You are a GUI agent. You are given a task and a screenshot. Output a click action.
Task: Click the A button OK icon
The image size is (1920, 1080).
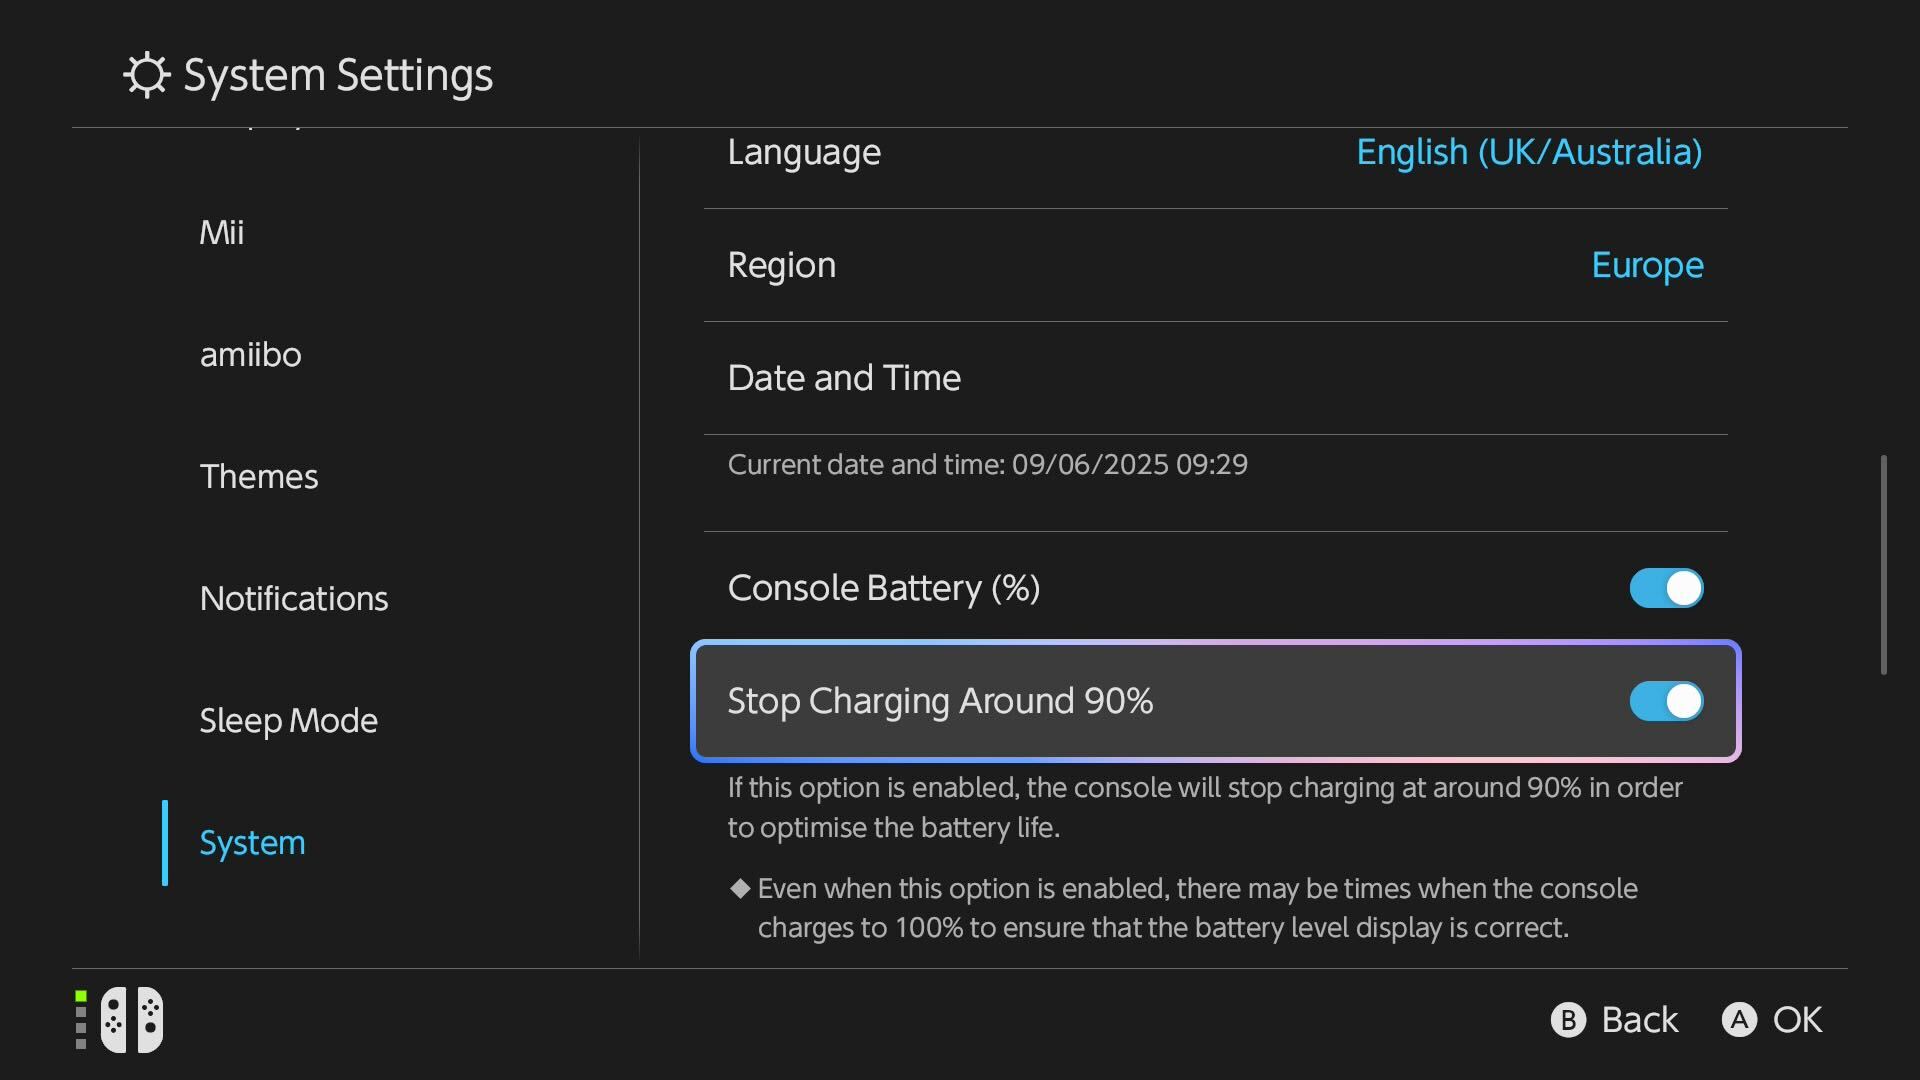(1739, 1020)
